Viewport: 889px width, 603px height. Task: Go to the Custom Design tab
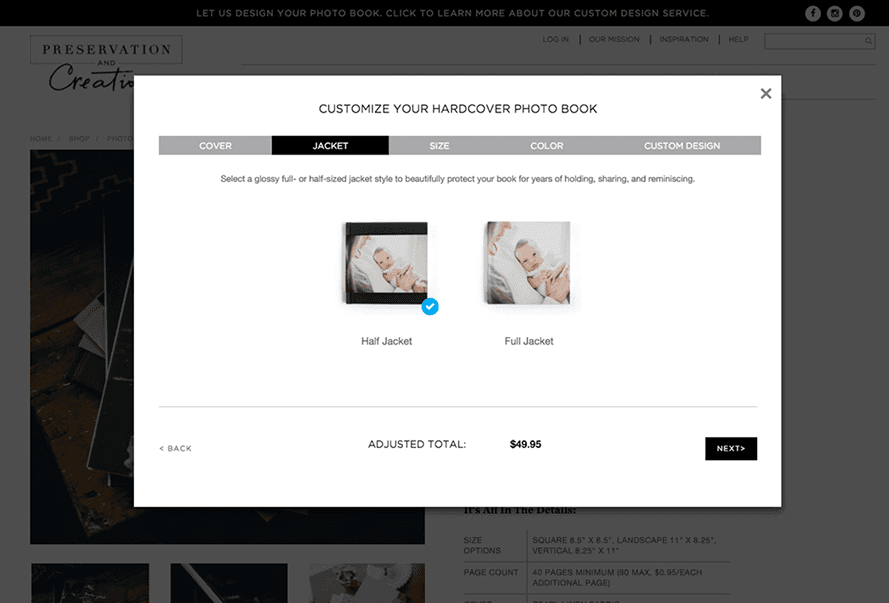pyautogui.click(x=681, y=146)
